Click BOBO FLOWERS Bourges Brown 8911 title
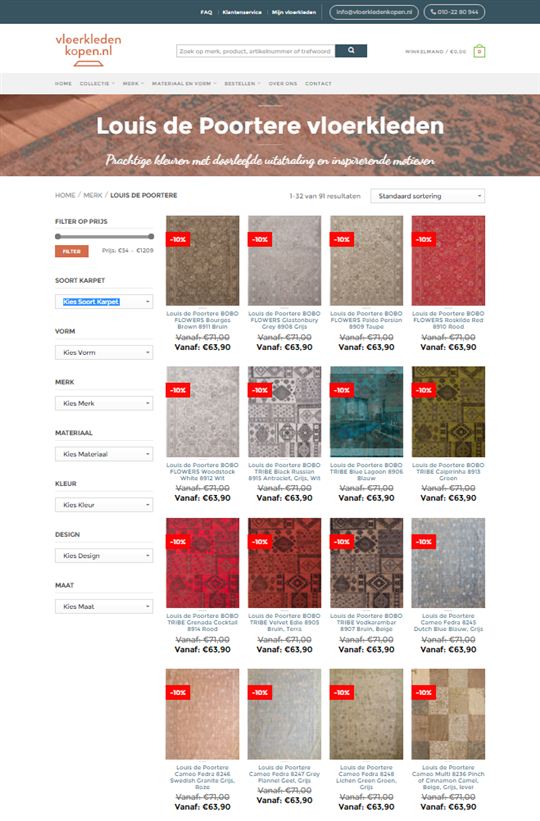This screenshot has width=540, height=821. (x=203, y=320)
